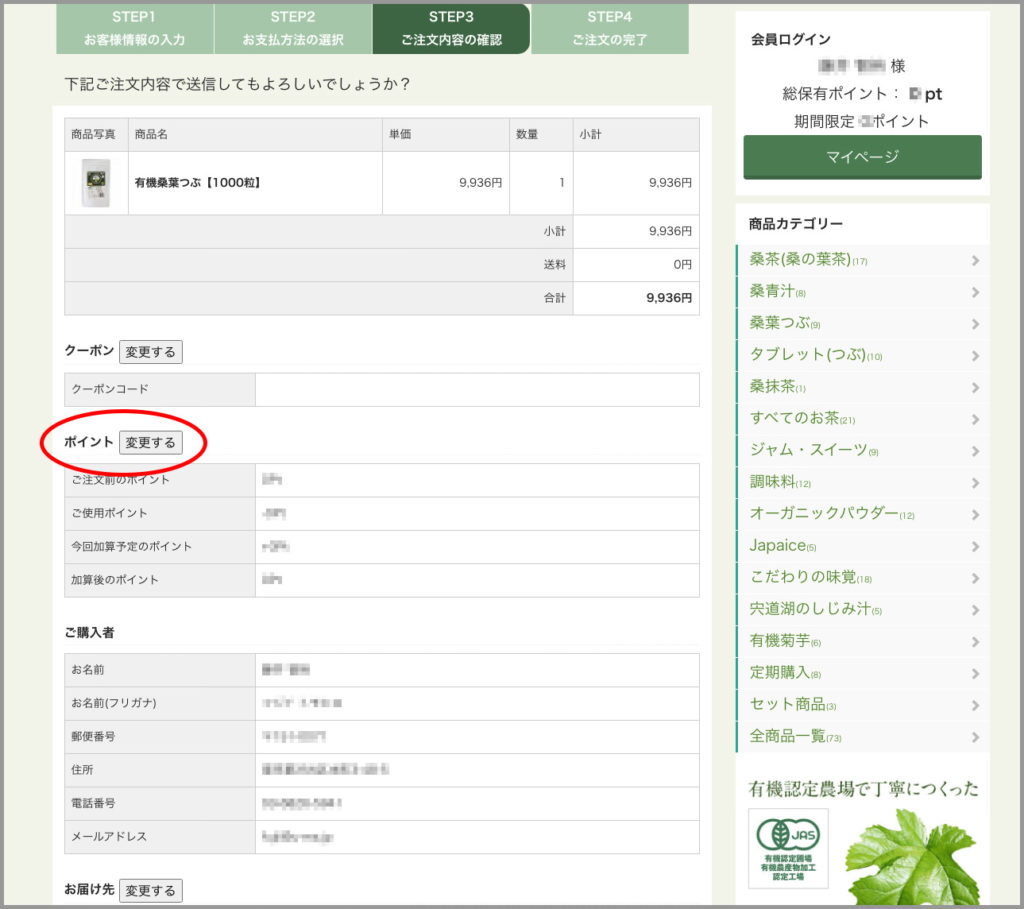Go to STEP1 お客様情報の入力 tab
Screen dimensions: 1024x909
pyautogui.click(x=135, y=29)
